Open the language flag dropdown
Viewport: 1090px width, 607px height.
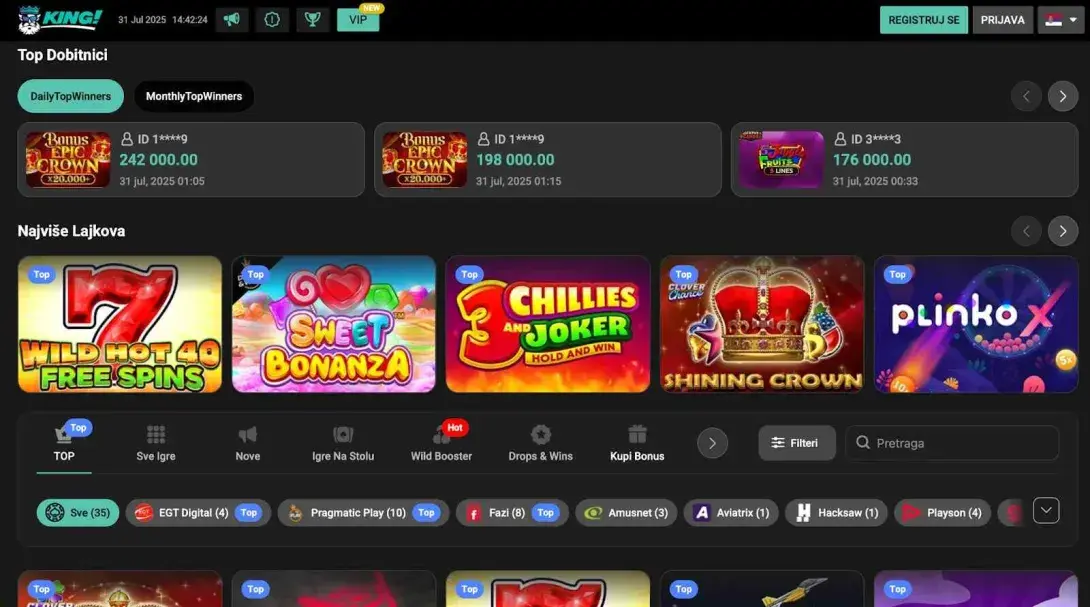point(1061,20)
